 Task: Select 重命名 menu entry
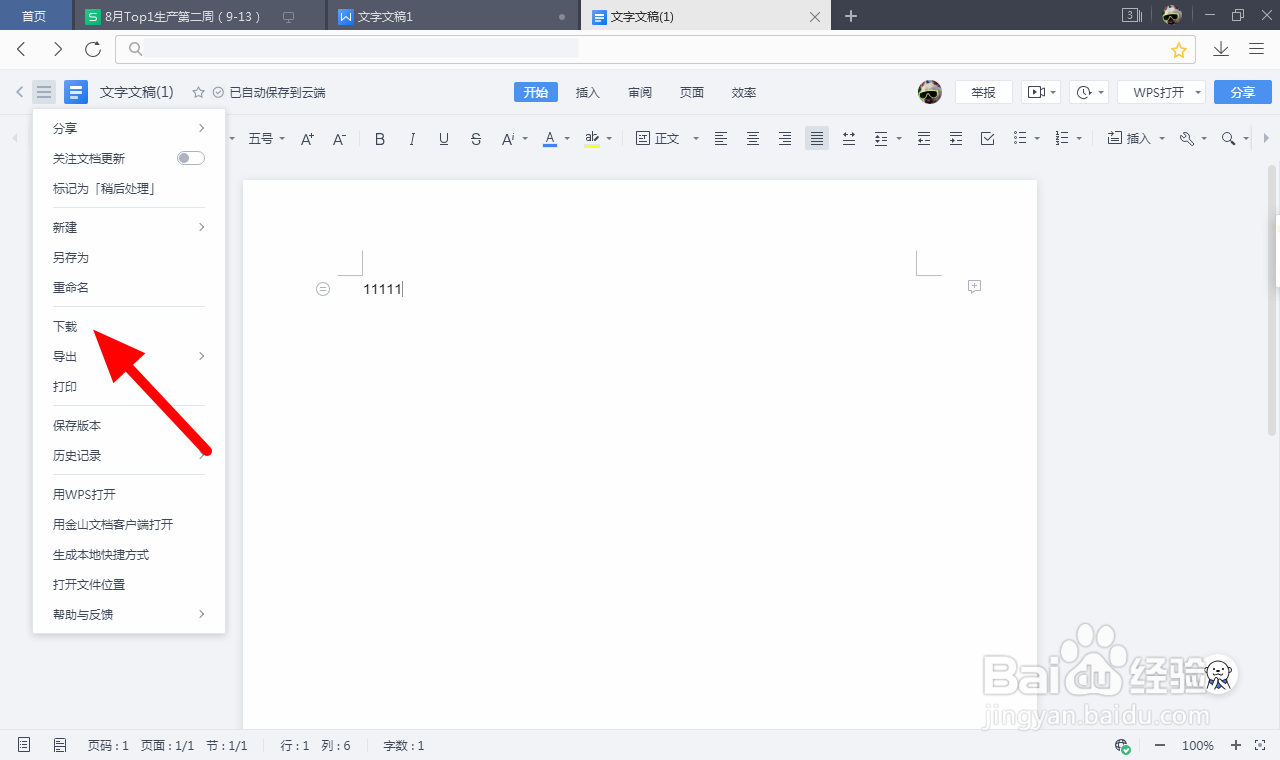[71, 287]
